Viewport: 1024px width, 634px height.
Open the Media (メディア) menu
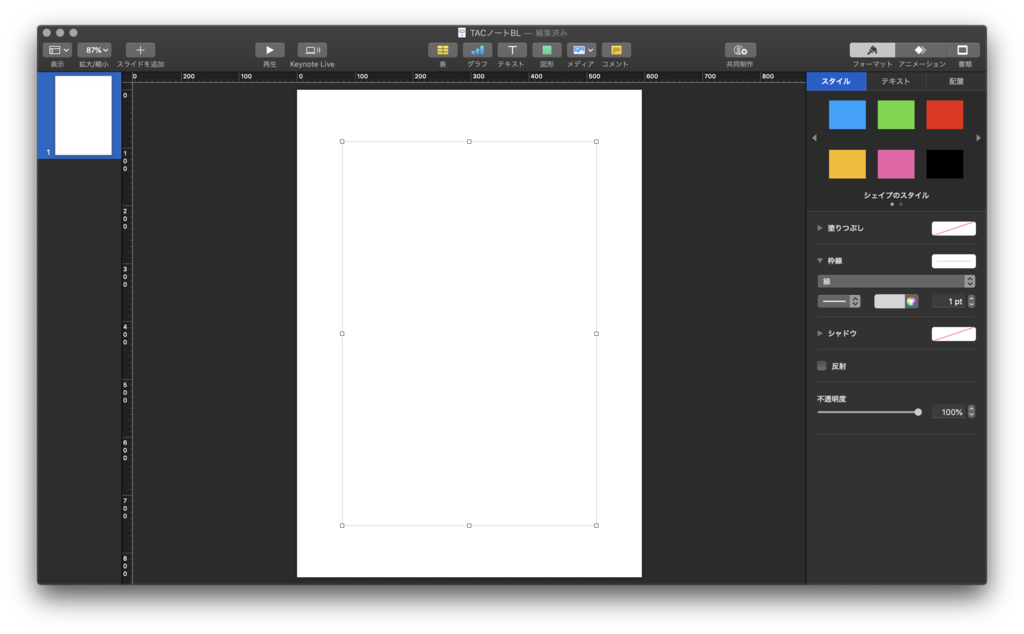[x=581, y=50]
